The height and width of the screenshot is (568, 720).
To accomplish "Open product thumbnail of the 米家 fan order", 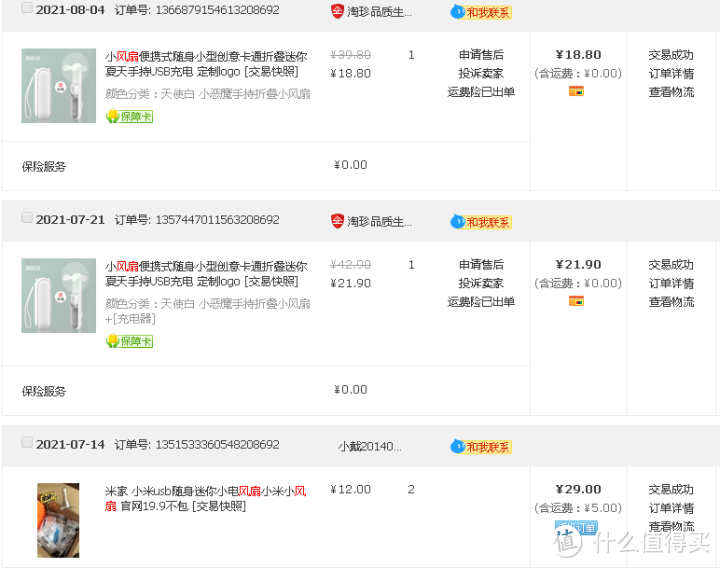I will point(58,520).
